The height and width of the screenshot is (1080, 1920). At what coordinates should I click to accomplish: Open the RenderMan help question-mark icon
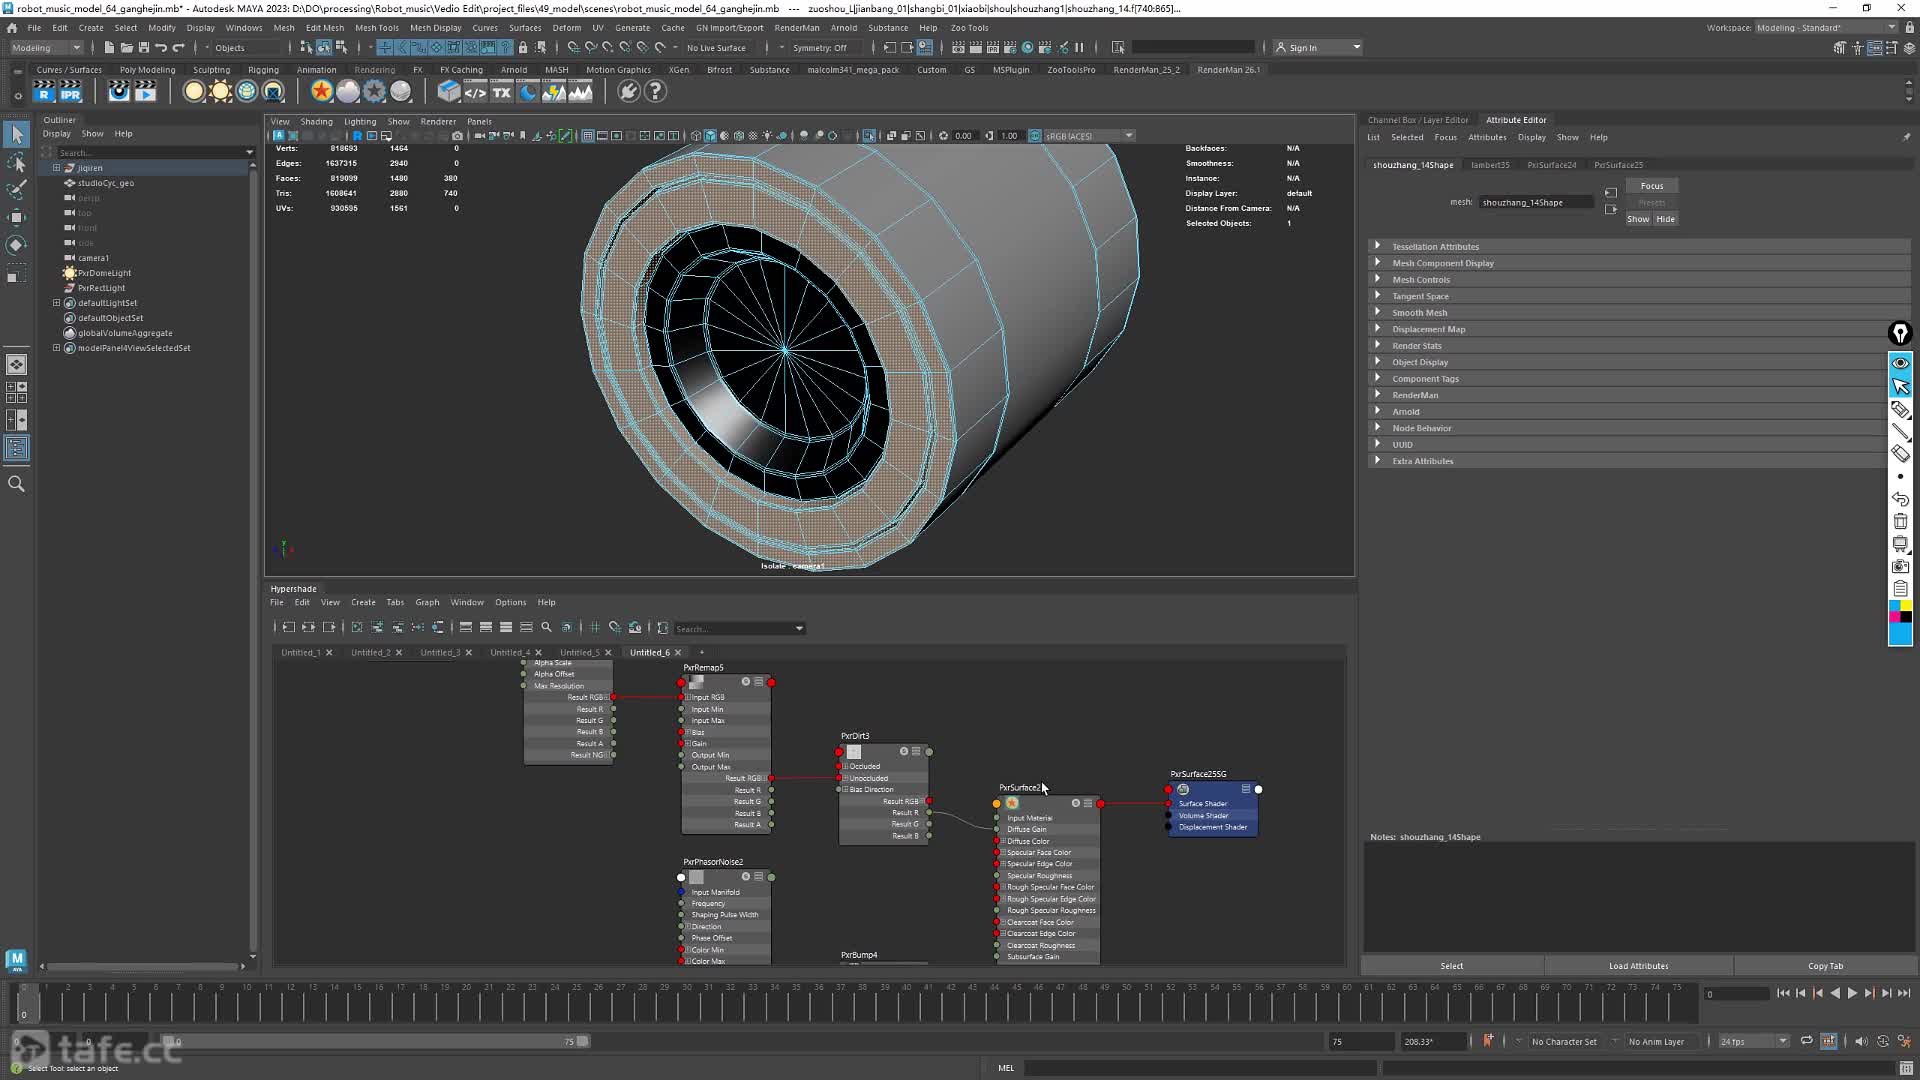point(655,92)
